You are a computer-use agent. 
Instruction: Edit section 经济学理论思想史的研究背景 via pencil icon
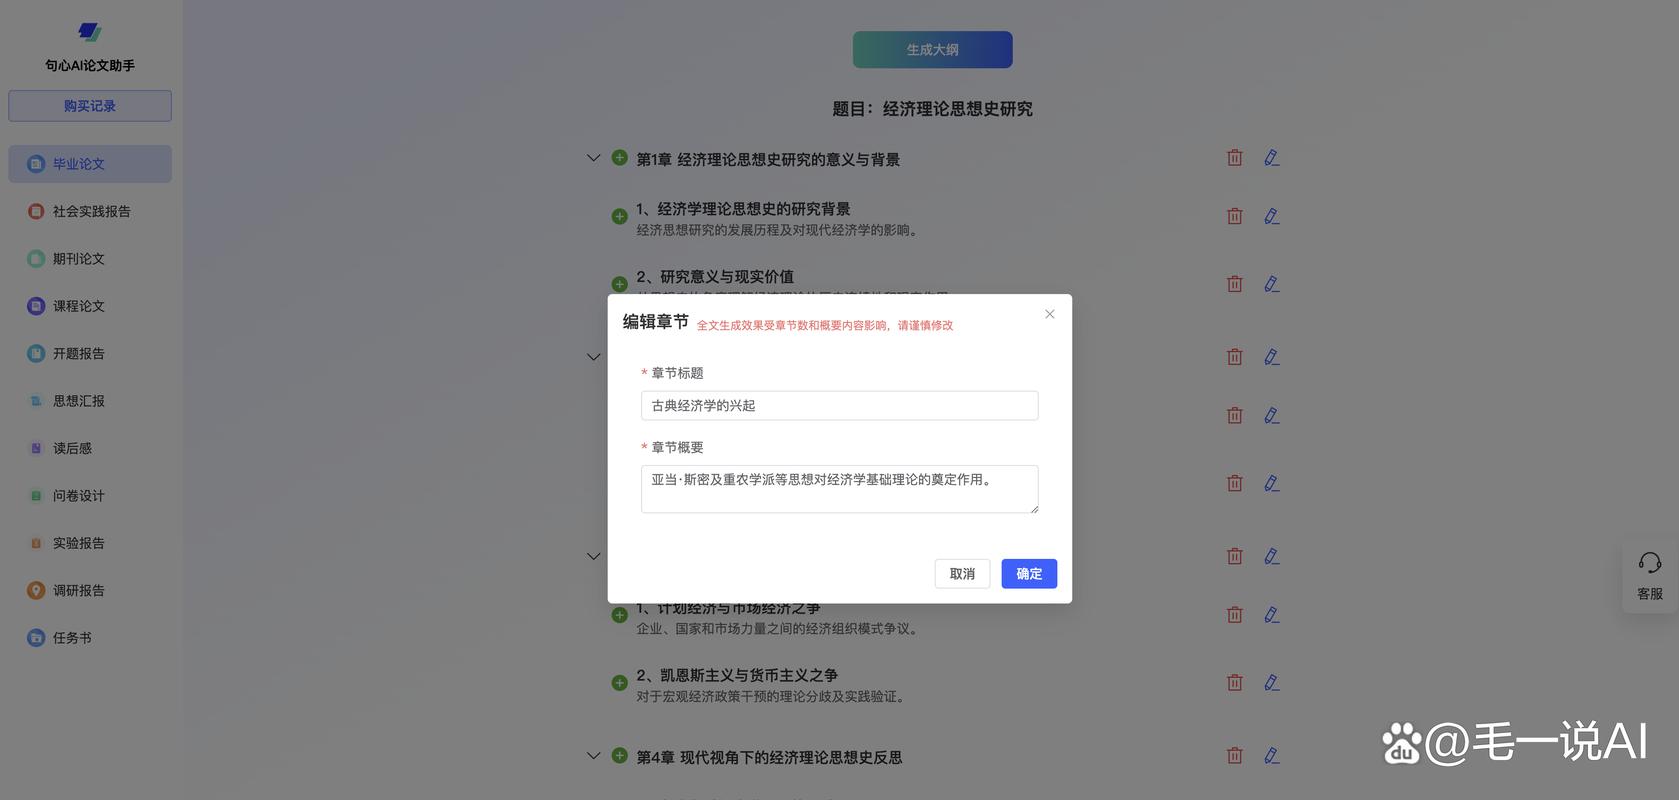click(x=1271, y=216)
